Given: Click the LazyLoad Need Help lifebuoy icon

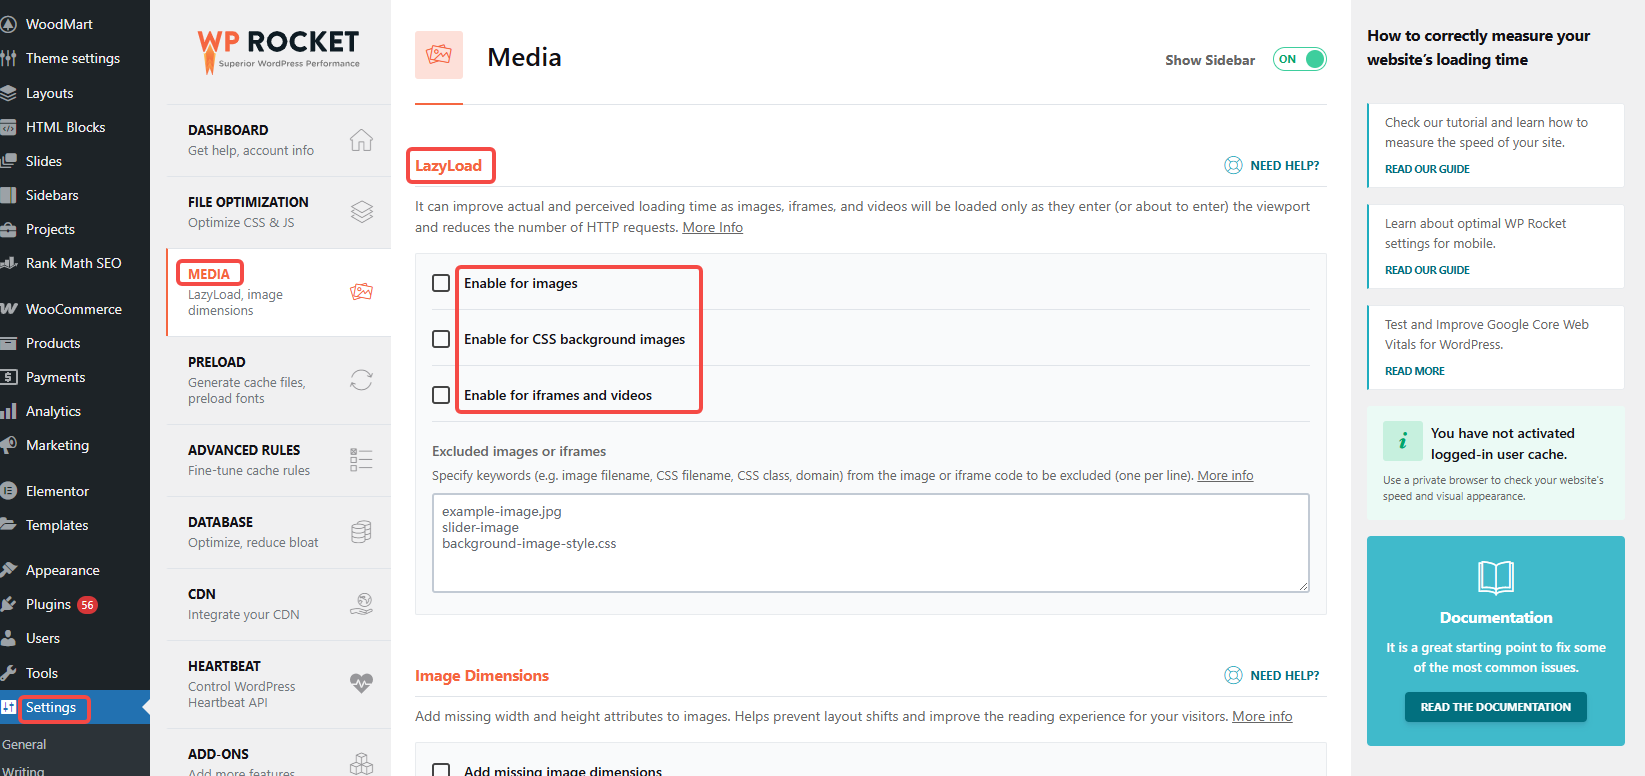Looking at the screenshot, I should (1233, 166).
